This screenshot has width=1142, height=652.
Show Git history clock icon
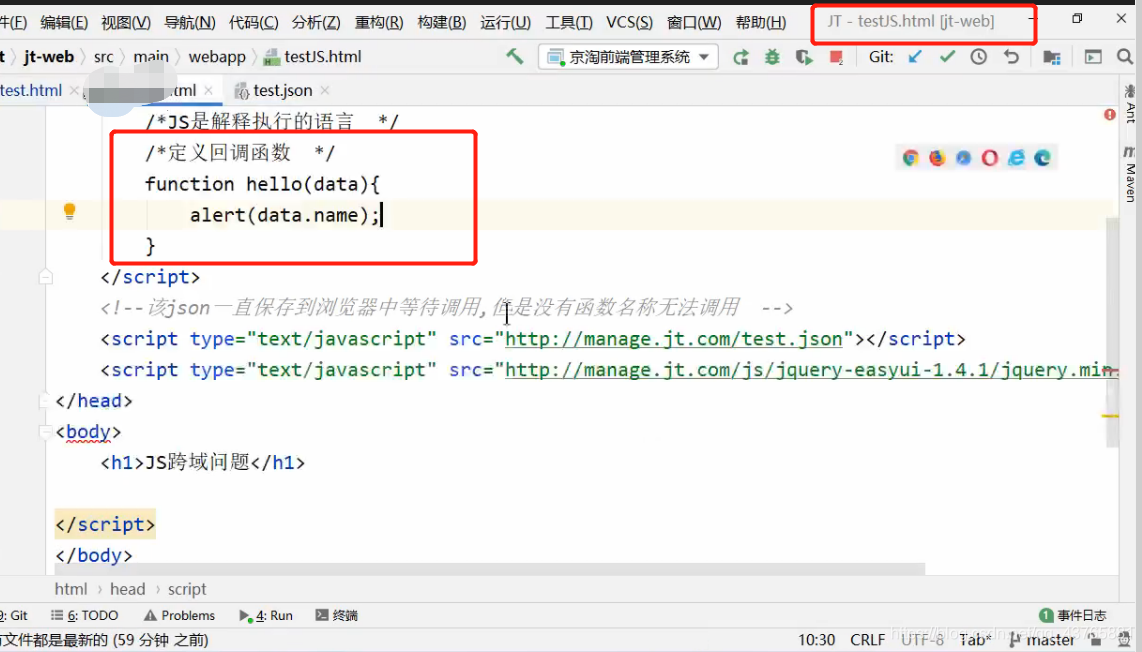(x=978, y=56)
